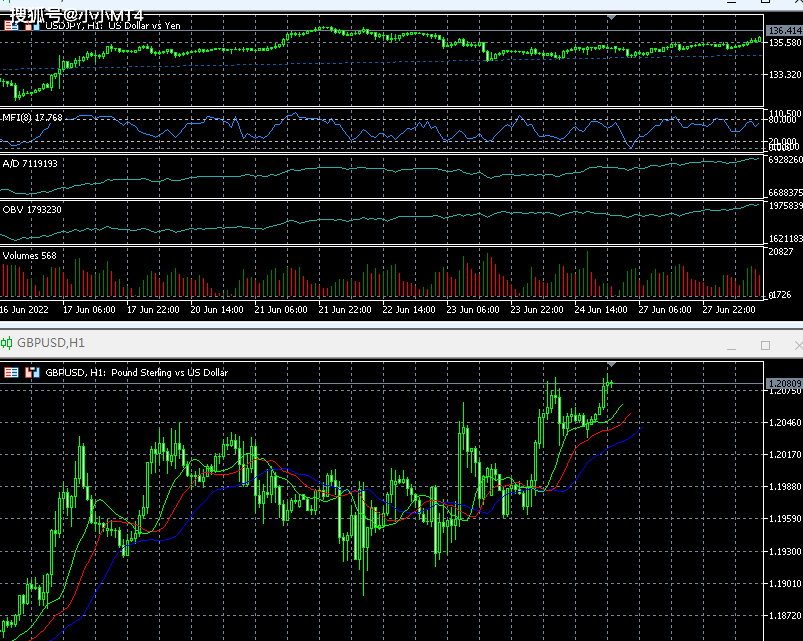Toggle one-click trading panel on GBPUSD chart

11,372
